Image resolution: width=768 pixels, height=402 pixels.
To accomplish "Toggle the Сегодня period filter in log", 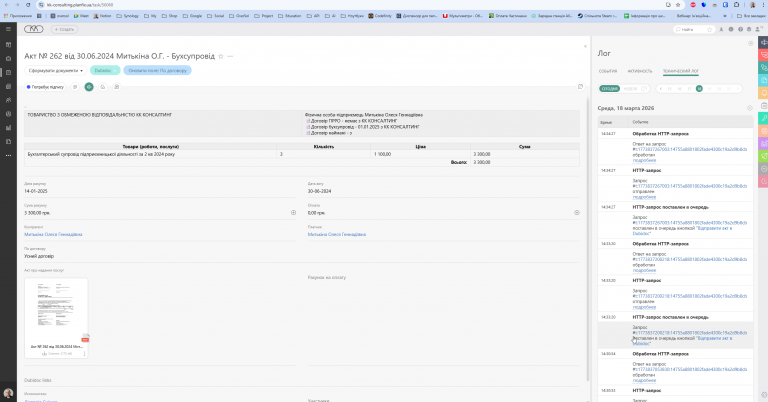I will tap(609, 89).
